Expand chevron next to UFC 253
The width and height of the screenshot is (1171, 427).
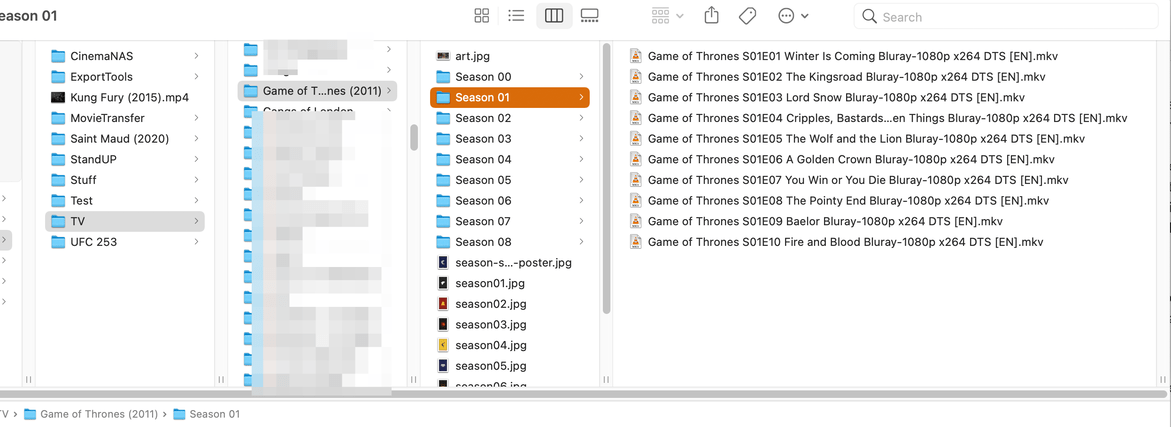pyautogui.click(x=196, y=242)
